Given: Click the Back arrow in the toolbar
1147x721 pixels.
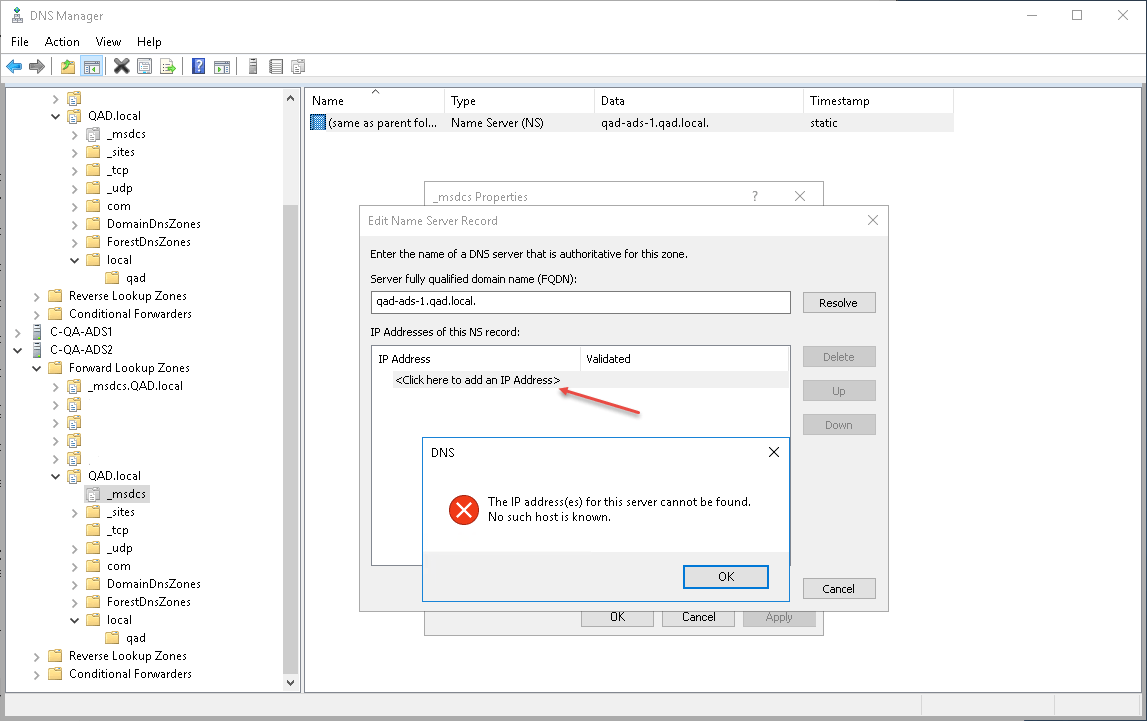Looking at the screenshot, I should pyautogui.click(x=14, y=67).
